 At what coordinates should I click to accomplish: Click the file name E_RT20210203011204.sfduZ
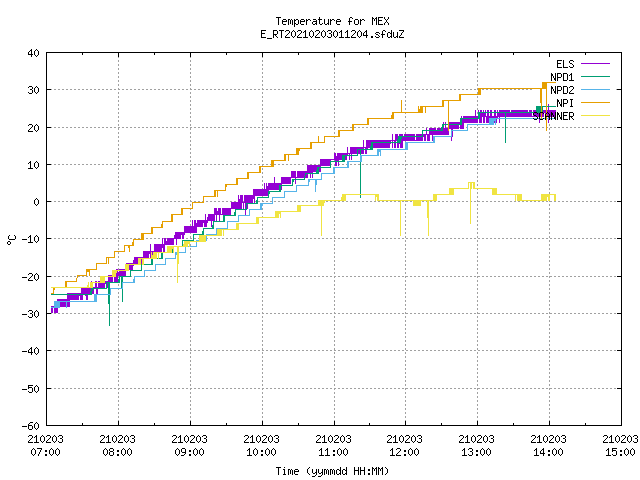[332, 34]
